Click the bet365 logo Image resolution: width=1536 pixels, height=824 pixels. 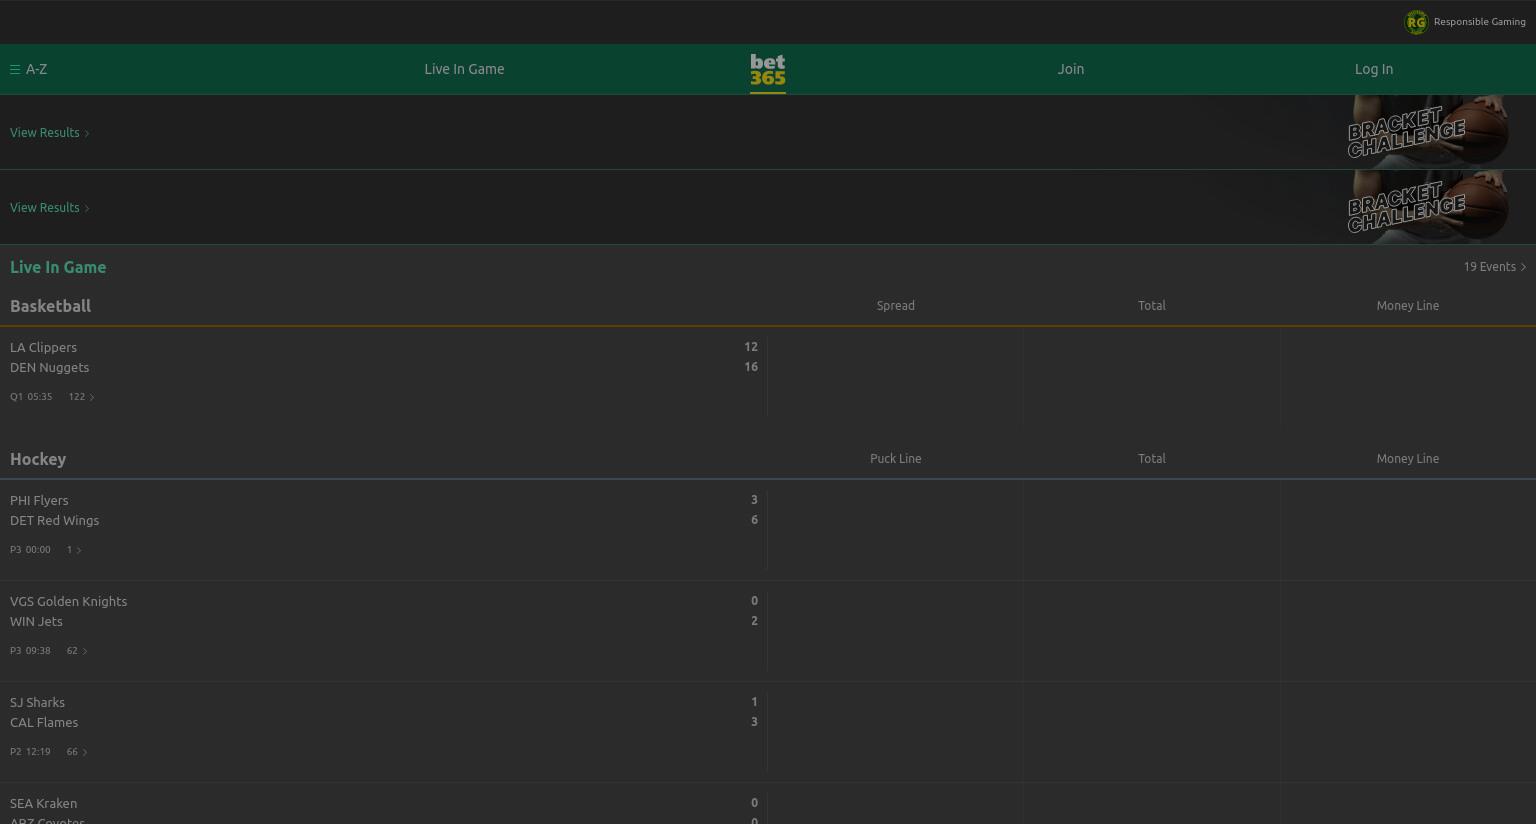click(x=768, y=70)
